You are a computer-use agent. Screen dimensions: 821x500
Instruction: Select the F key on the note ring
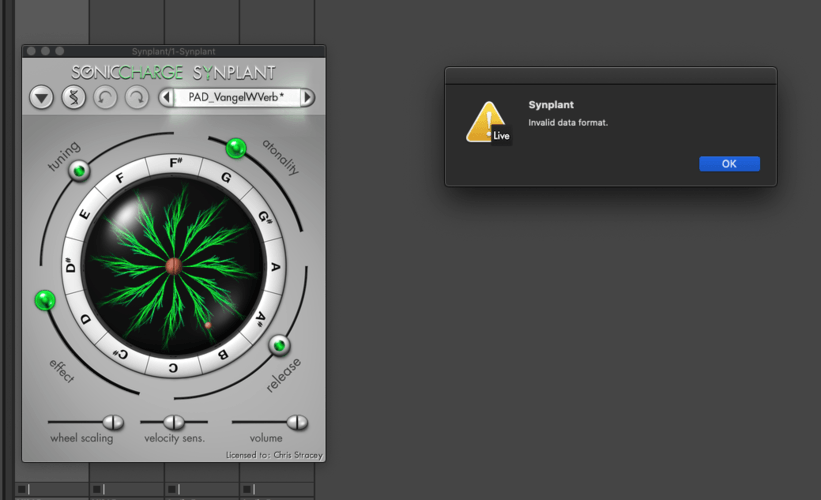click(120, 178)
